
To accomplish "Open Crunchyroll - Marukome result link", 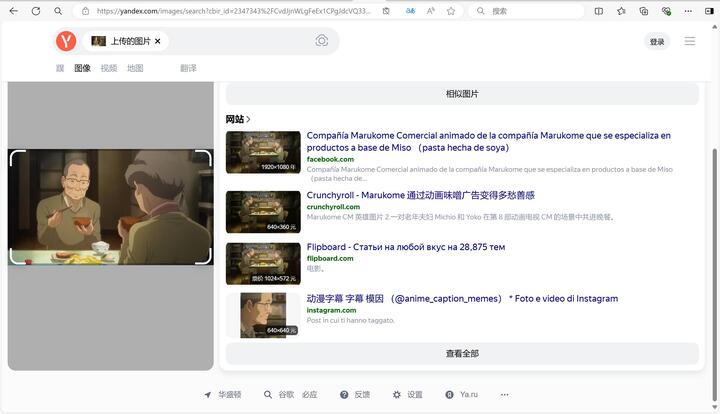I will [421, 195].
